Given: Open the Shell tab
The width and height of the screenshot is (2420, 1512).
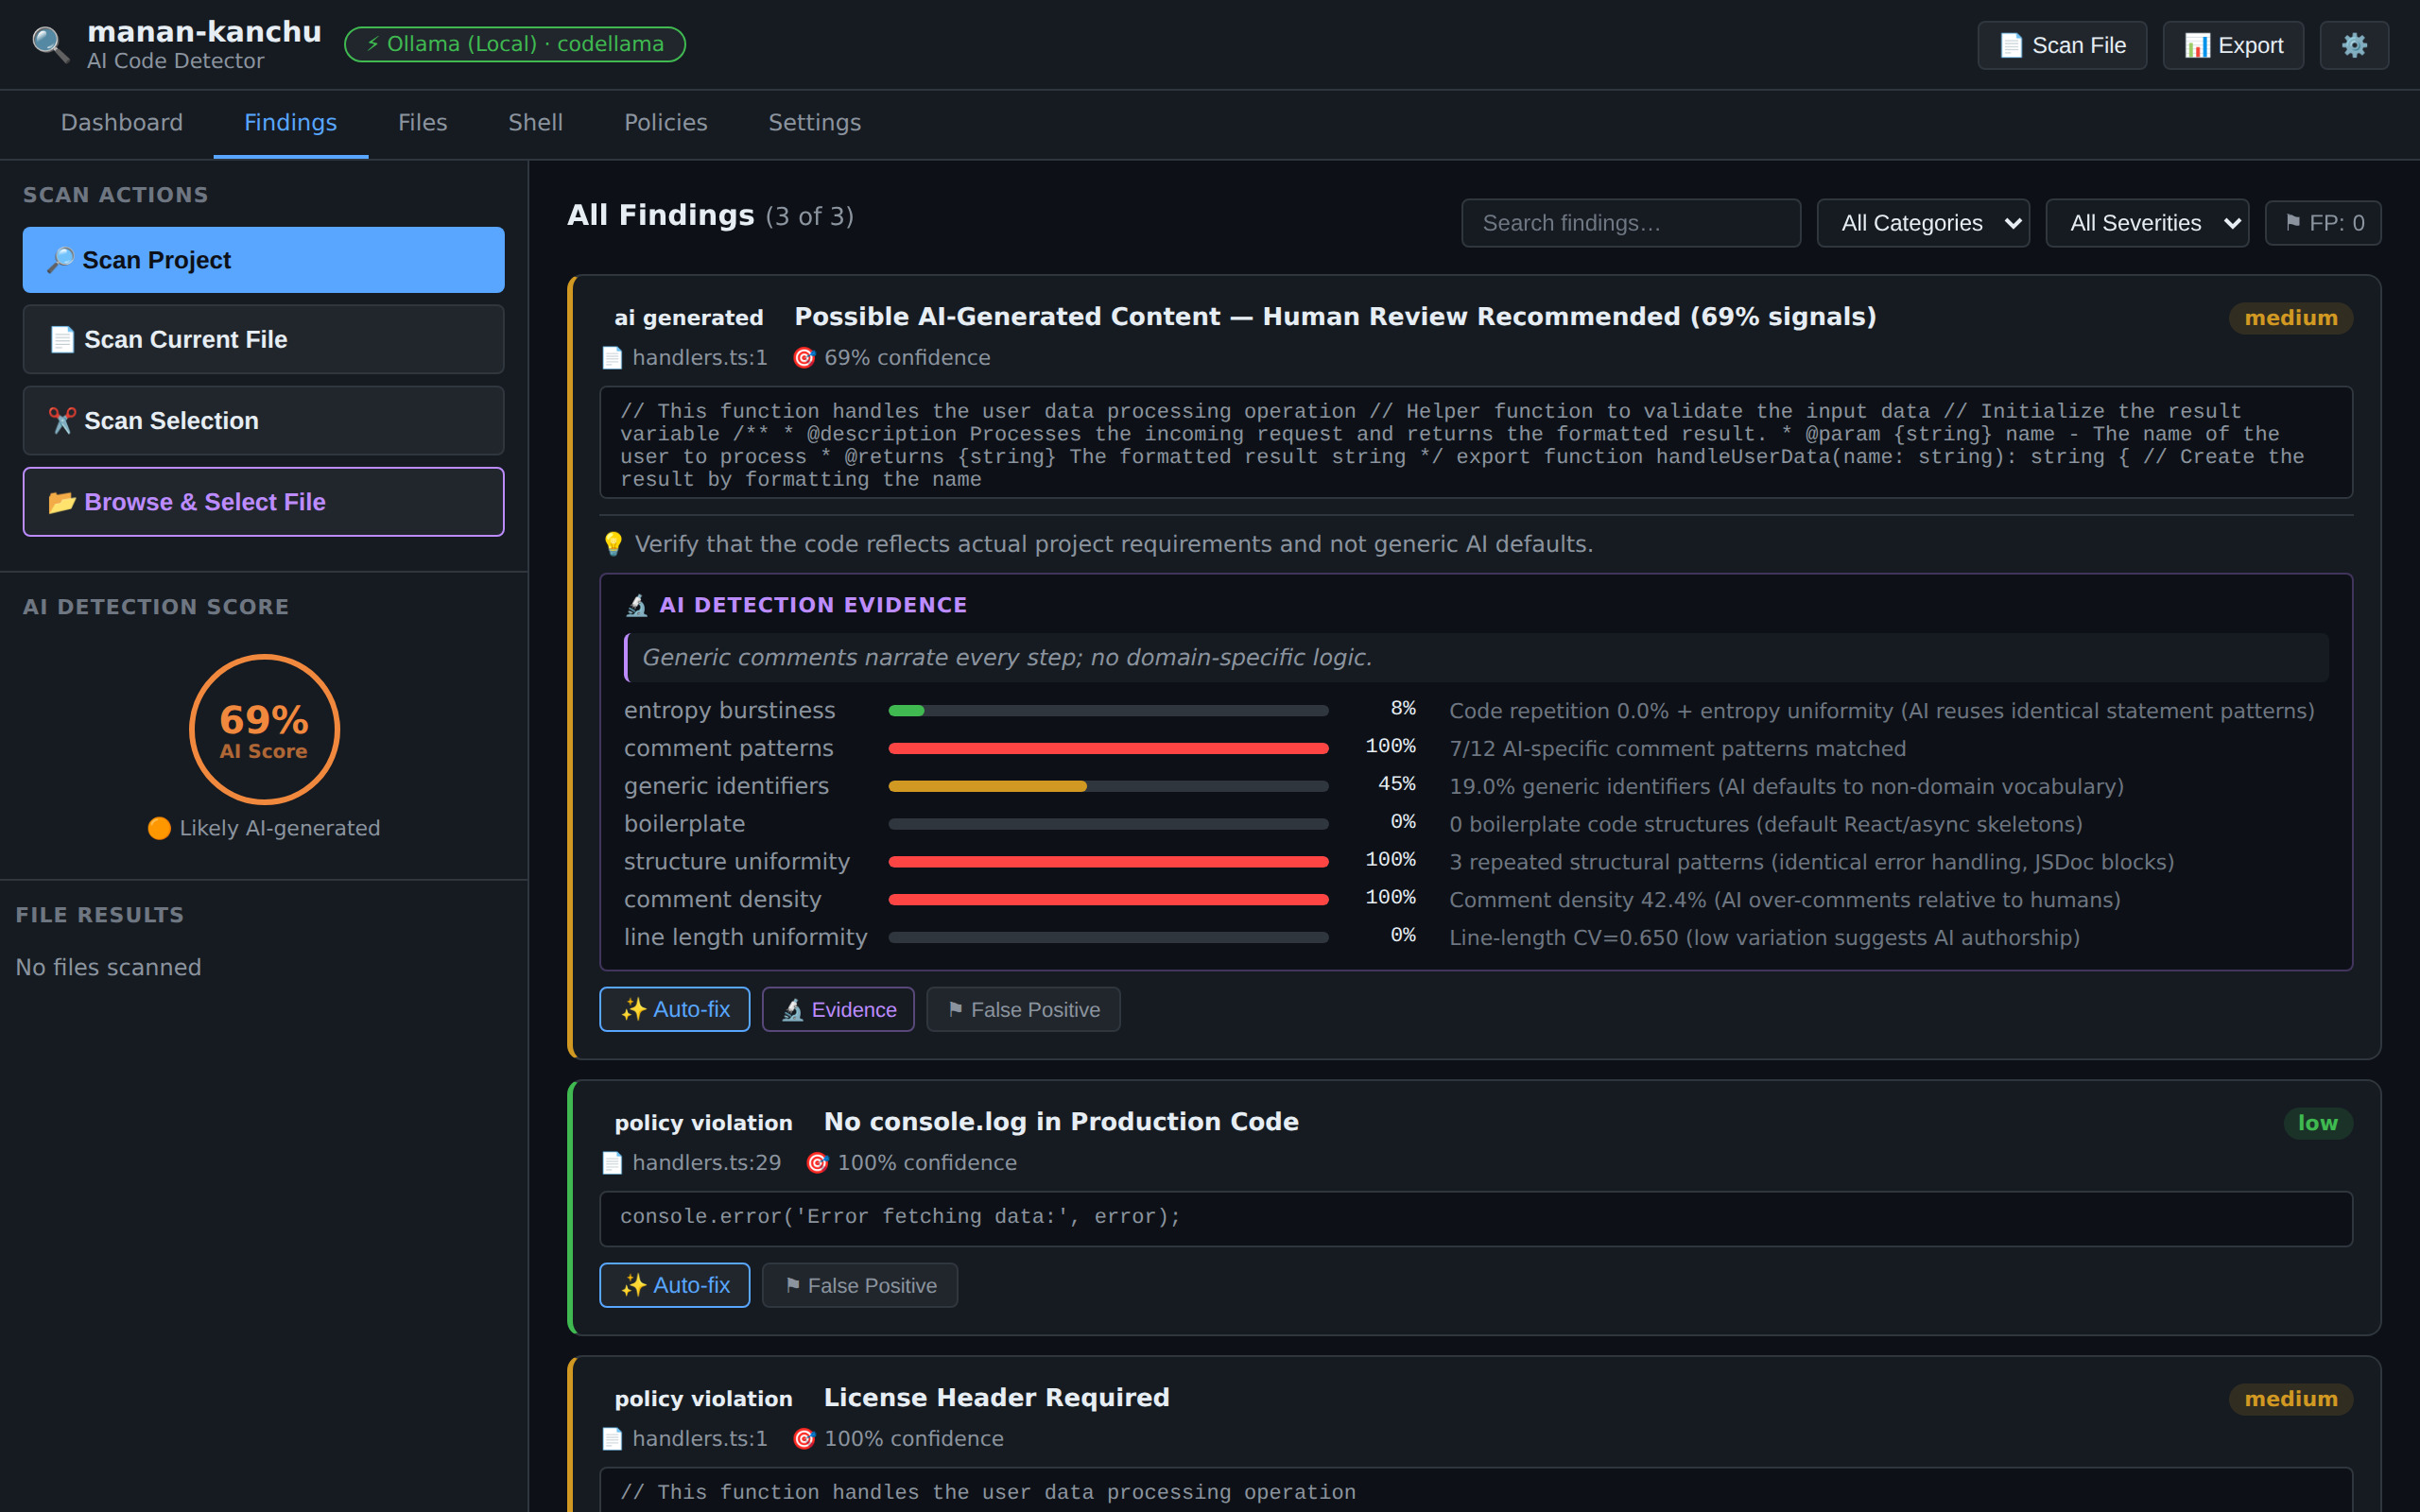Looking at the screenshot, I should [x=536, y=123].
